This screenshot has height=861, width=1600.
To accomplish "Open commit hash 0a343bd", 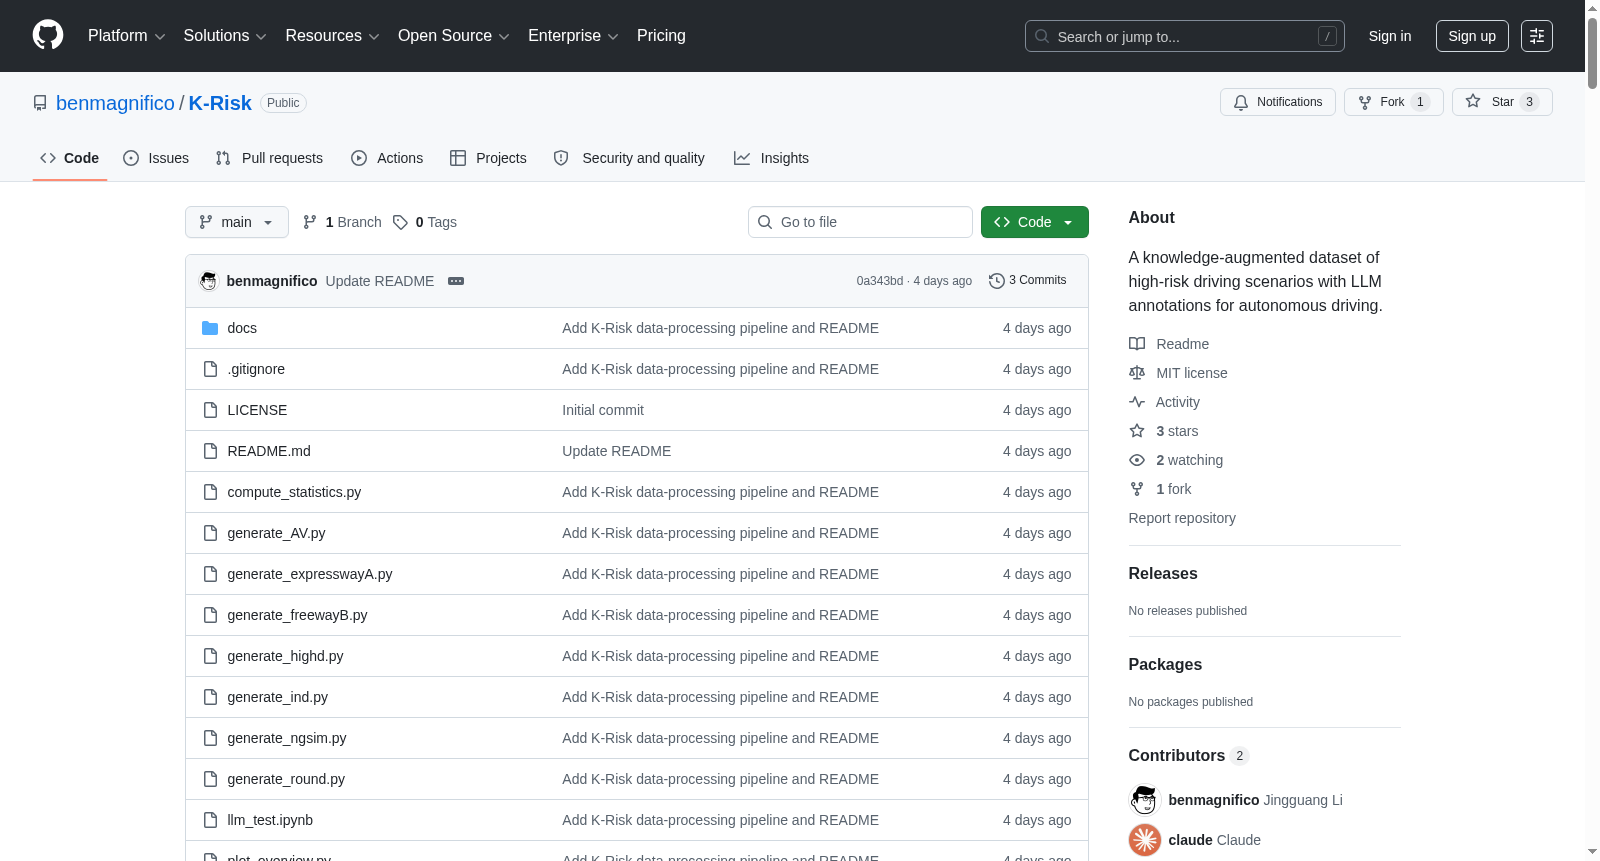I will coord(880,281).
